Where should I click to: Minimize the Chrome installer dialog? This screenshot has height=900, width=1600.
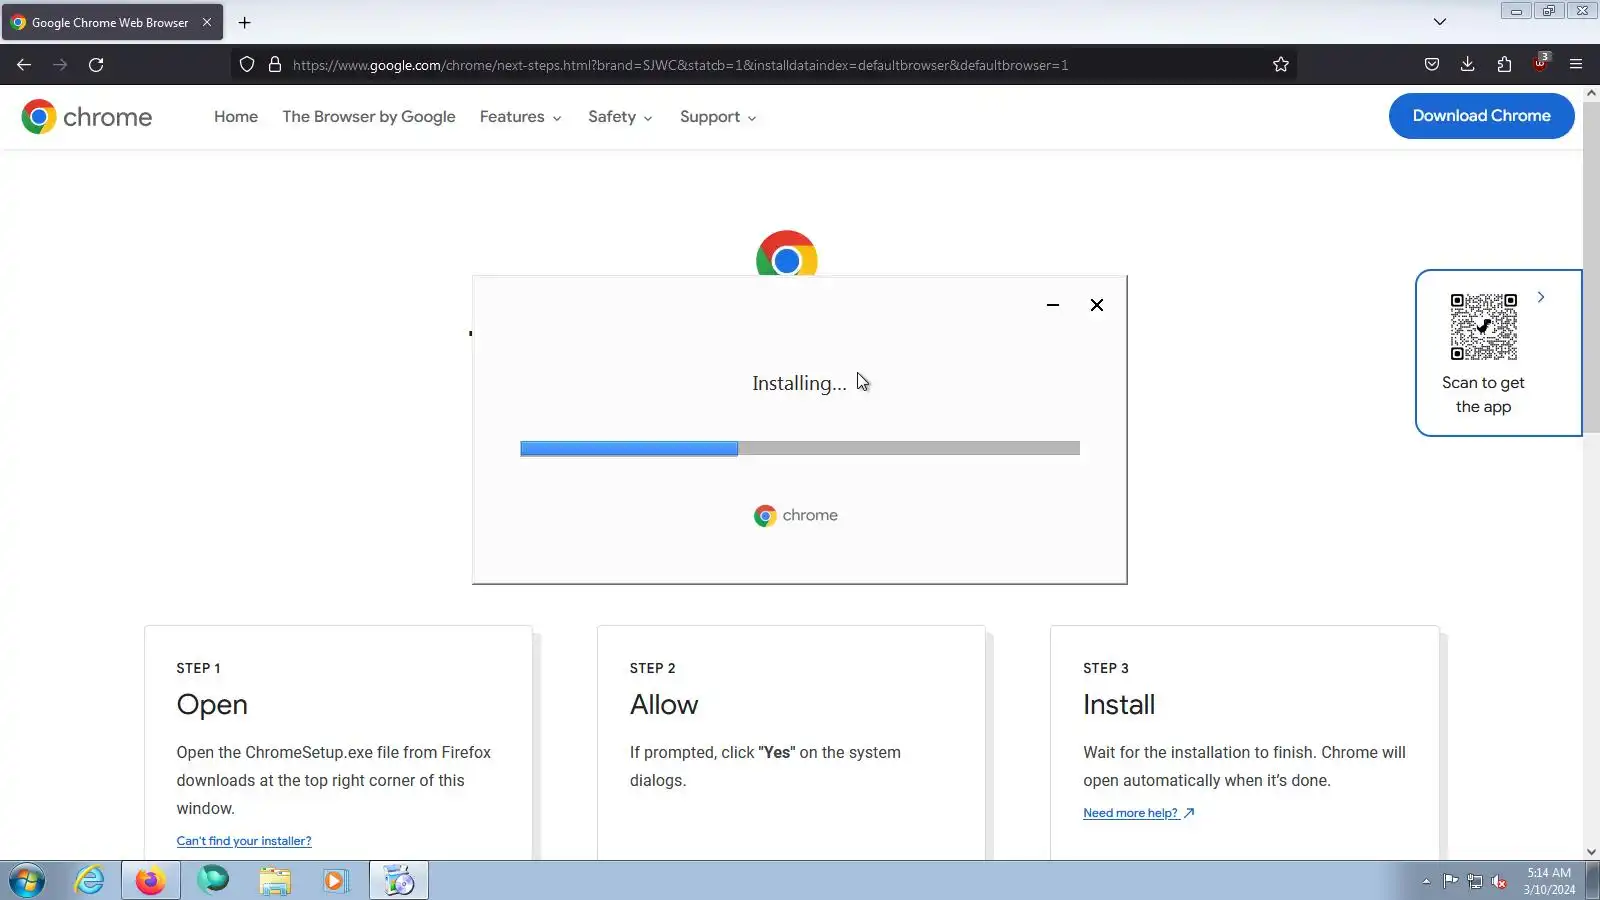[x=1053, y=305]
